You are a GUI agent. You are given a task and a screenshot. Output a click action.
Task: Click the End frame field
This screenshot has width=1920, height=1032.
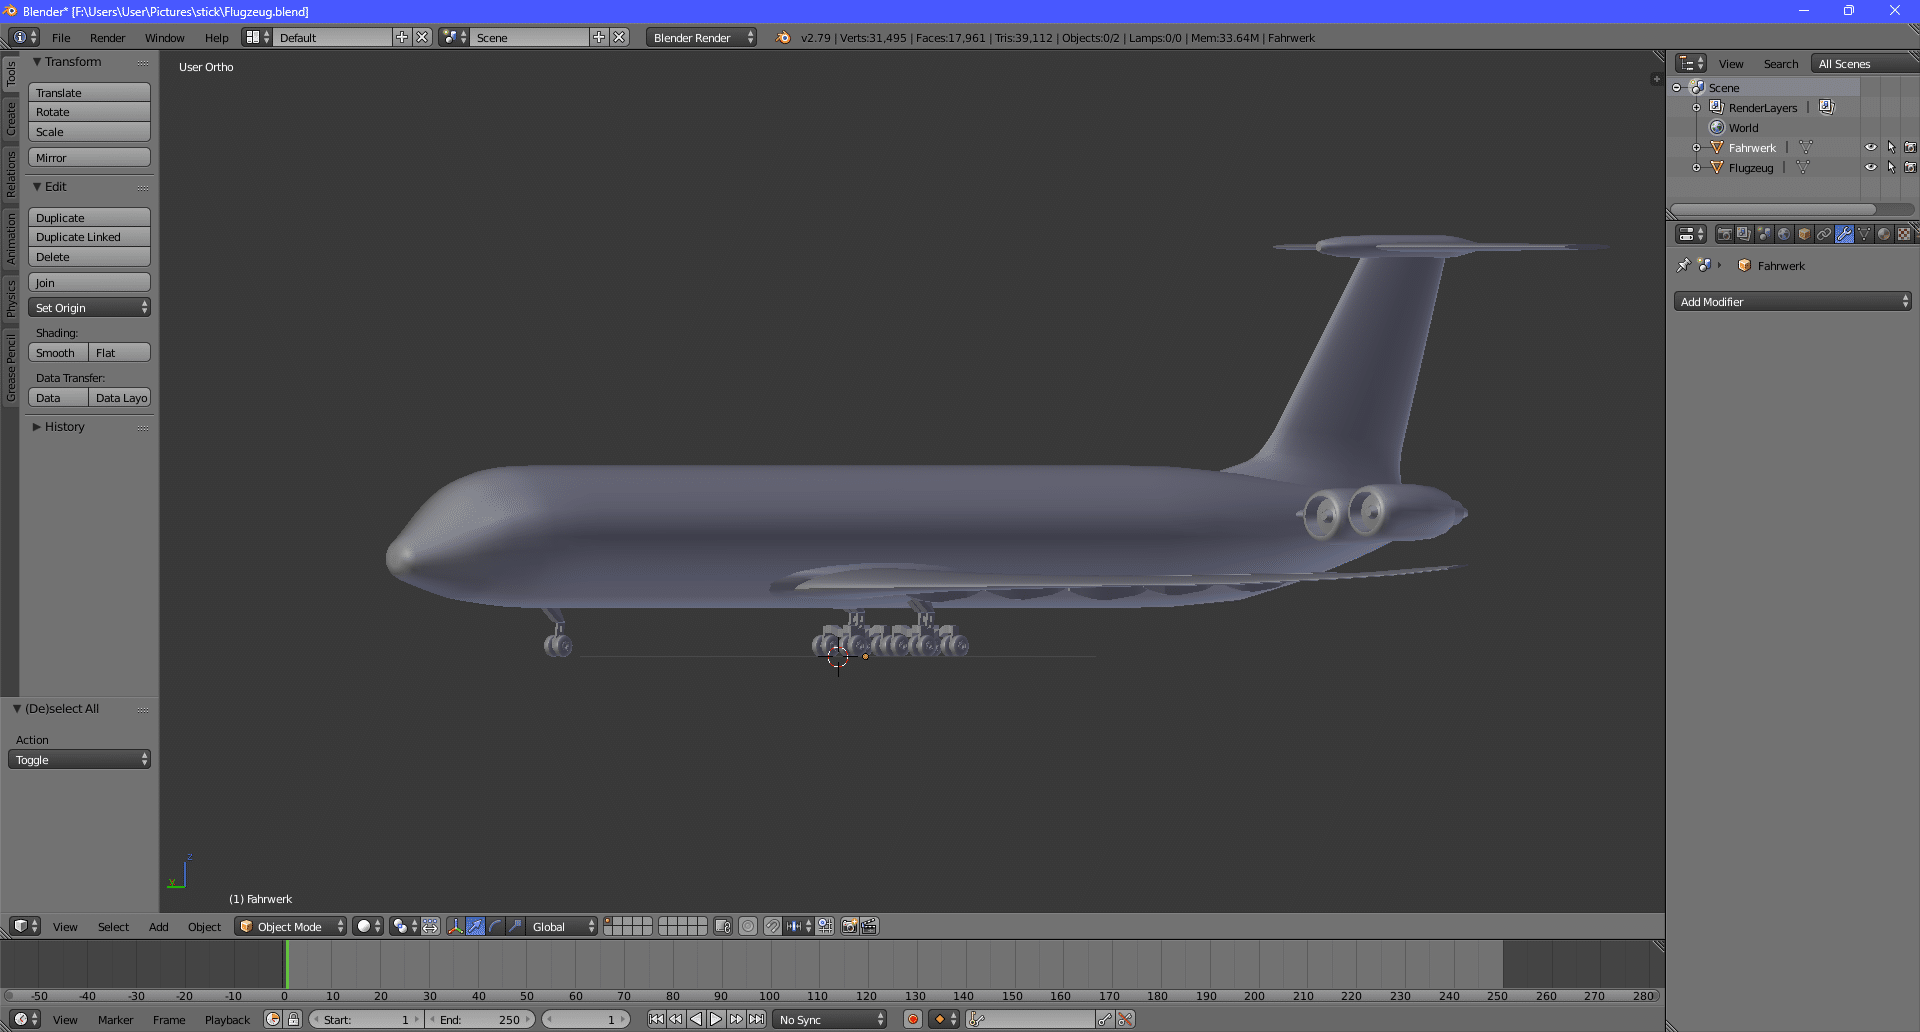480,1019
